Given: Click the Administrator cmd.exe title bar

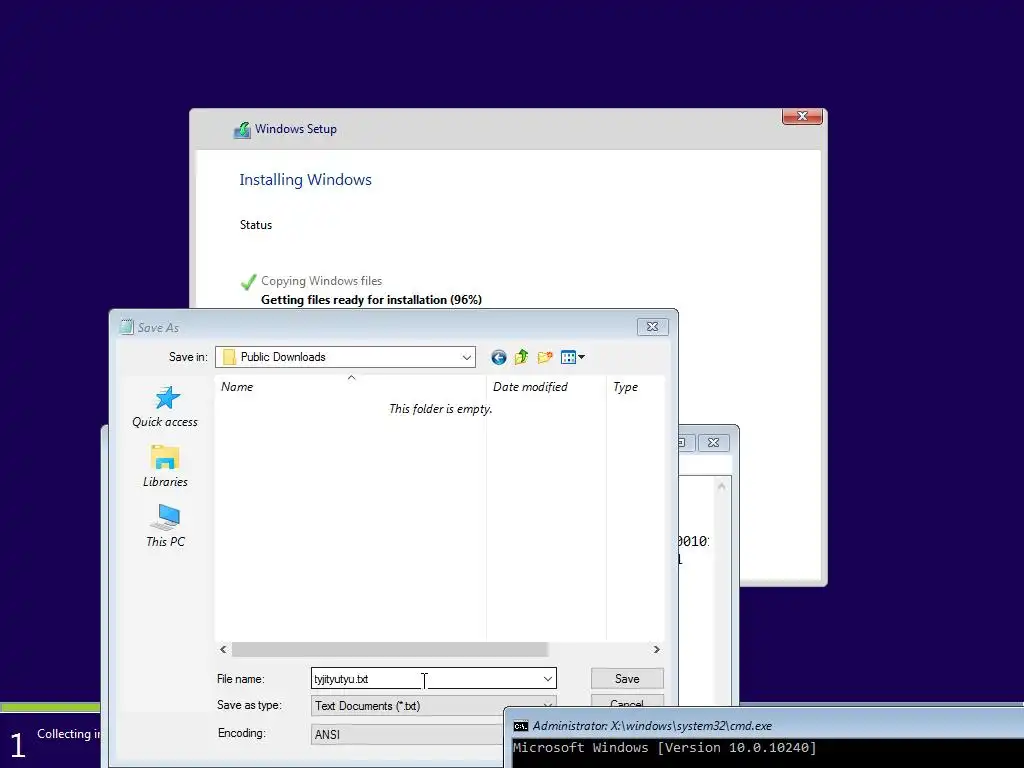Looking at the screenshot, I should (x=764, y=726).
